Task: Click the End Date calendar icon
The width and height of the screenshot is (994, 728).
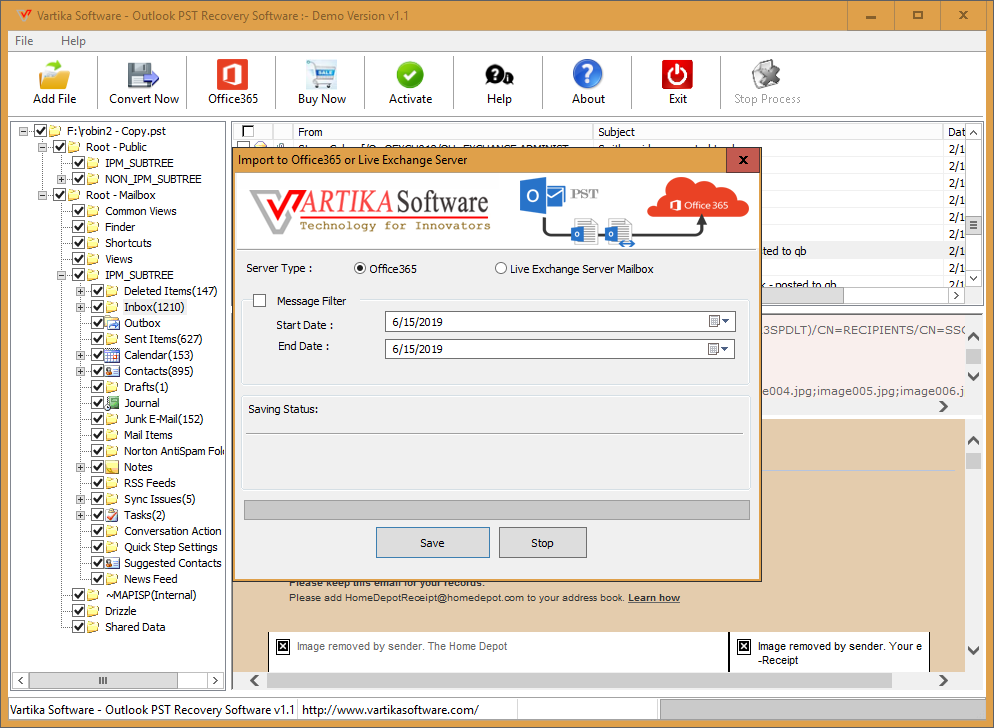Action: (714, 349)
